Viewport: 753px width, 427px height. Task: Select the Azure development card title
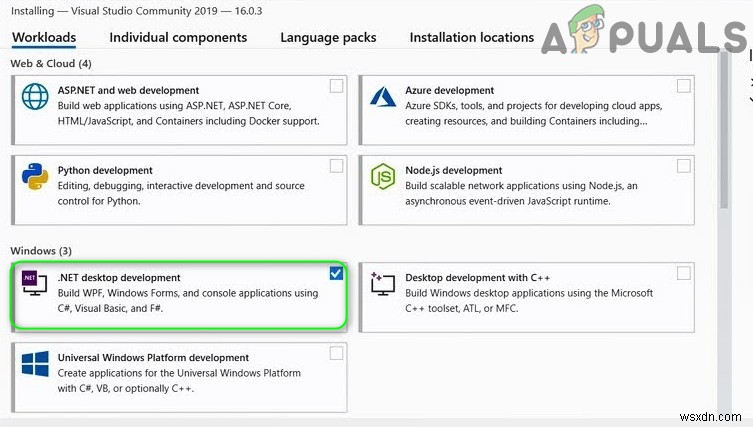pyautogui.click(x=449, y=90)
